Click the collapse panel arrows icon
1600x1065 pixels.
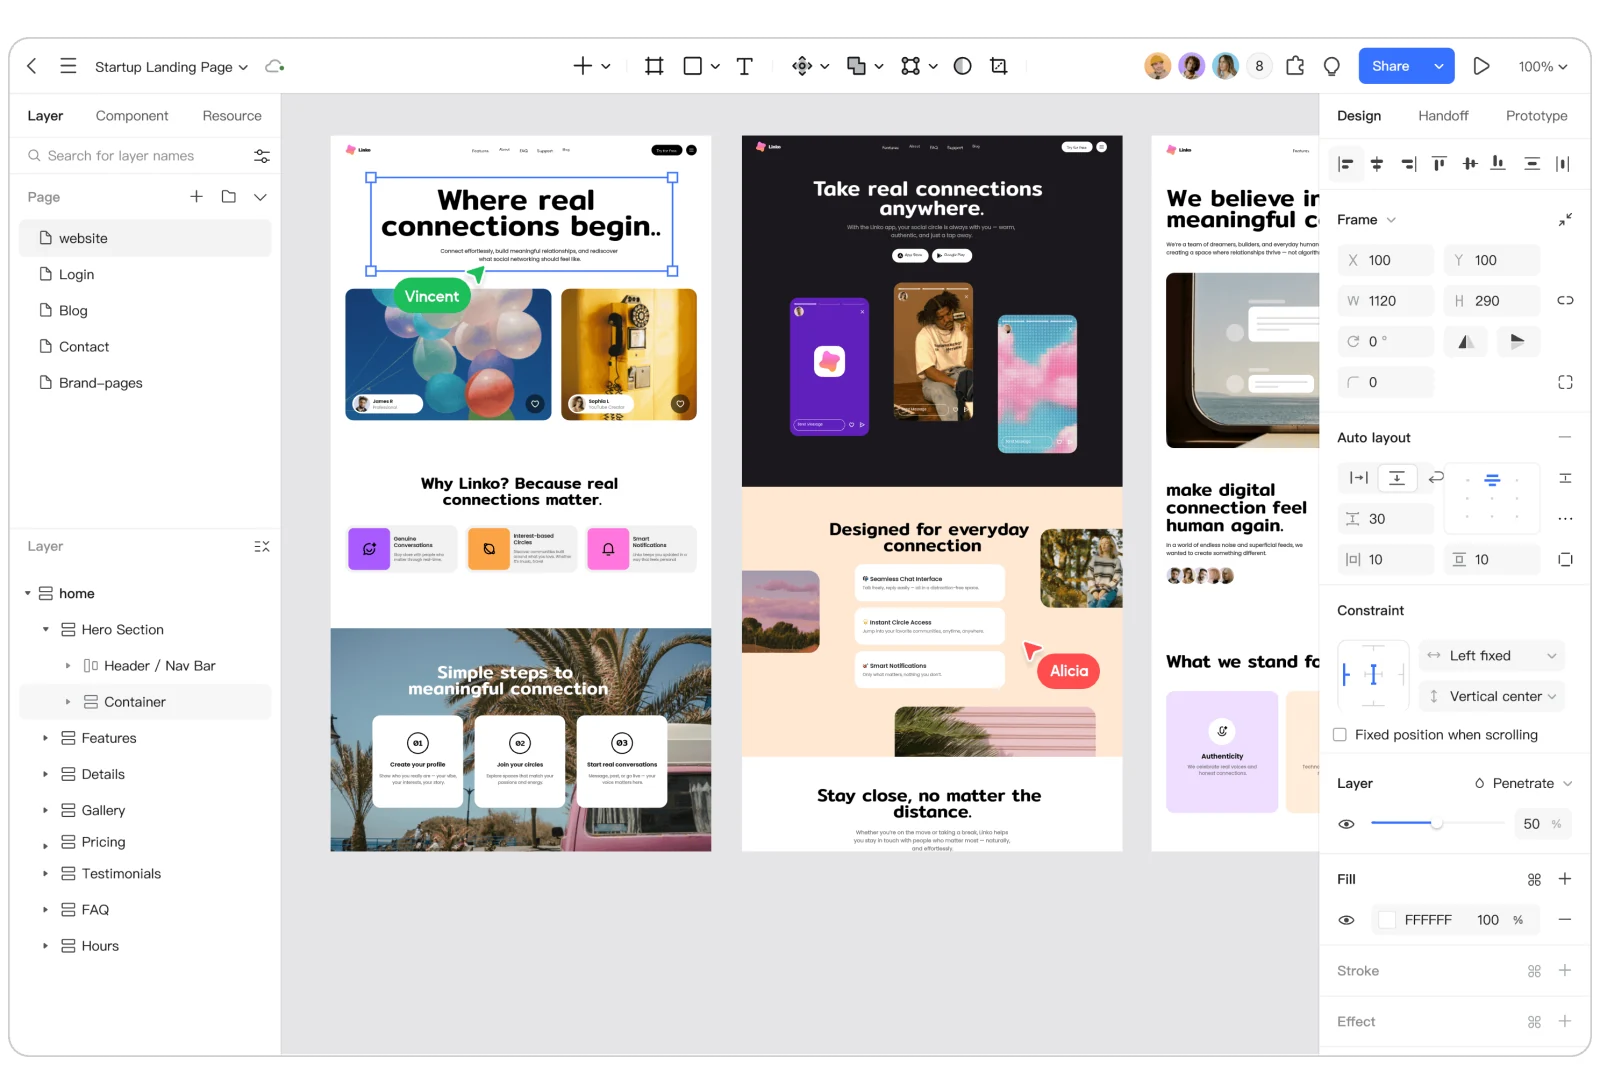(x=1565, y=219)
